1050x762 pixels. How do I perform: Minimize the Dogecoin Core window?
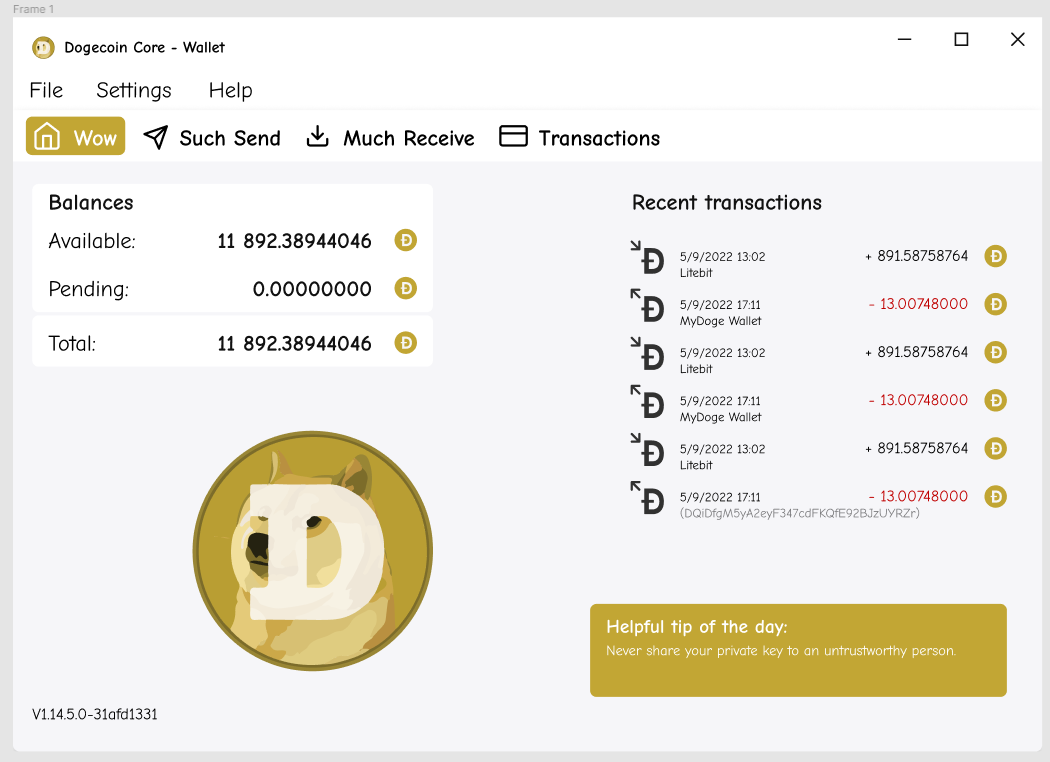[905, 40]
